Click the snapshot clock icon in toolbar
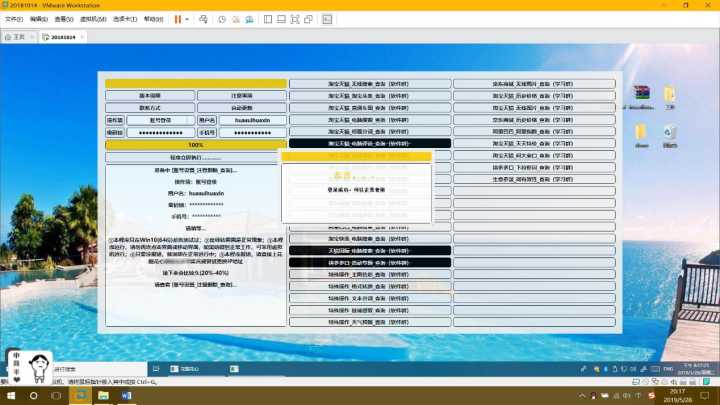 coord(221,19)
